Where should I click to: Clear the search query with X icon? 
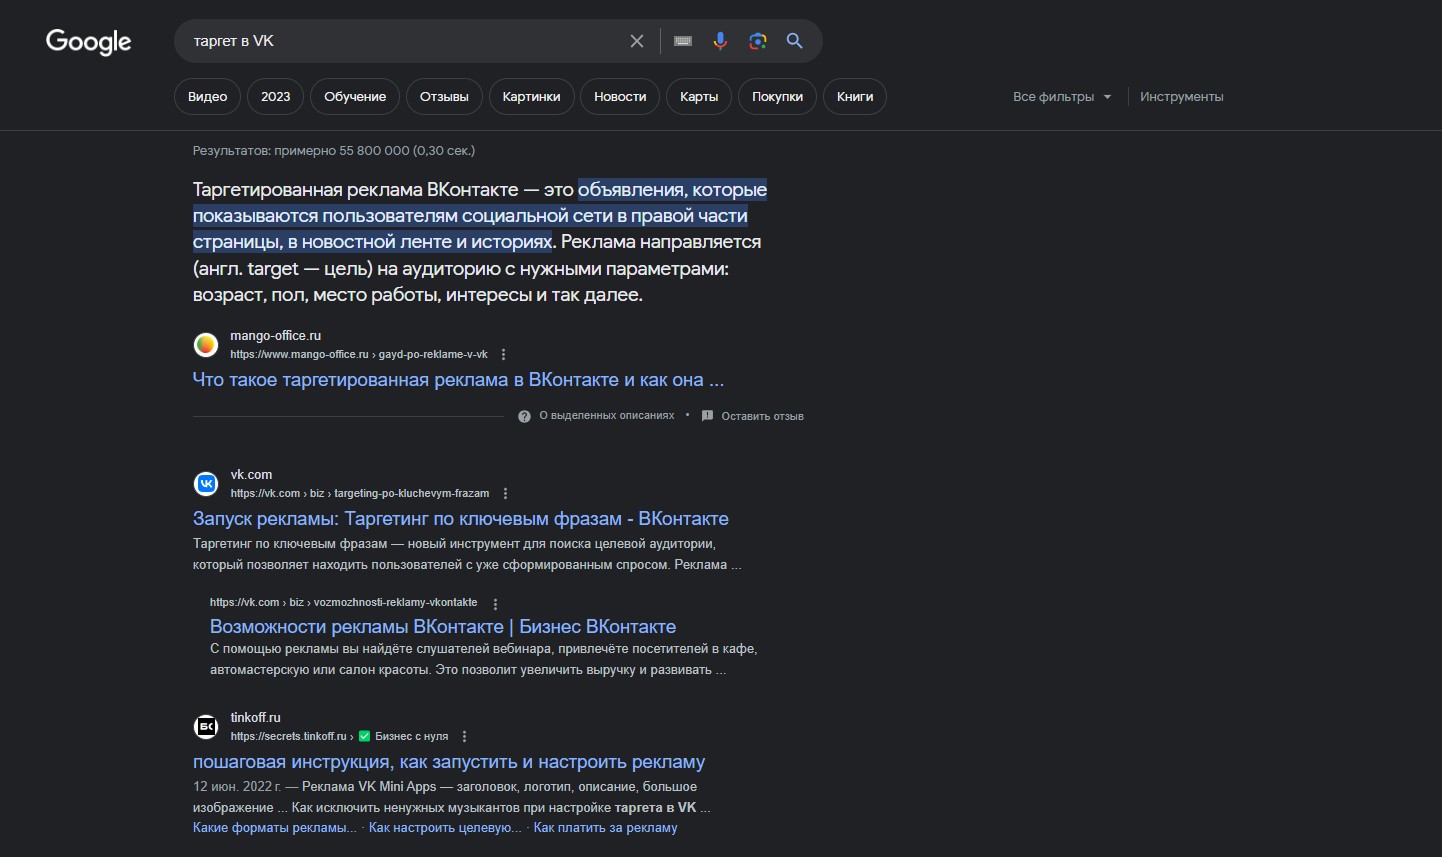point(637,41)
